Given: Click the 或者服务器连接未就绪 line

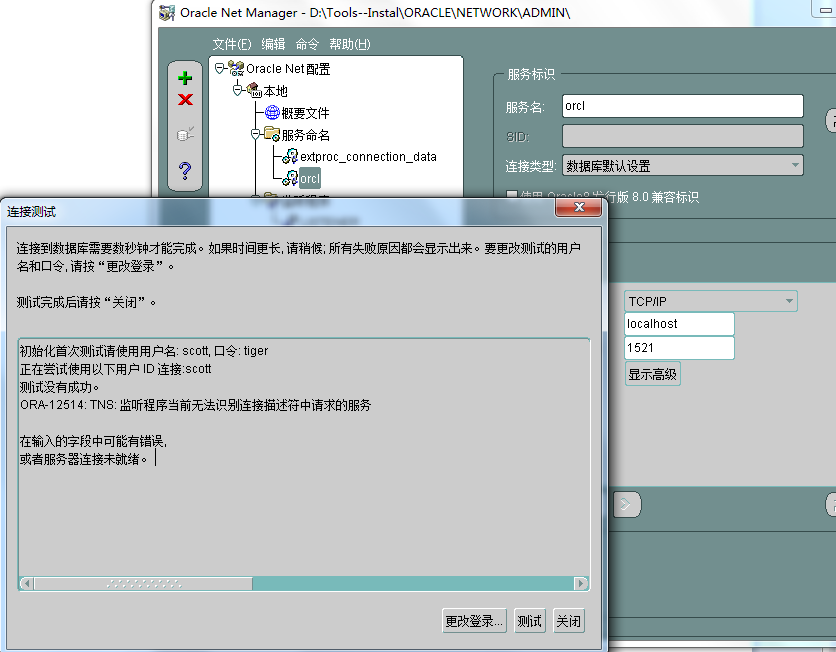Looking at the screenshot, I should (84, 459).
